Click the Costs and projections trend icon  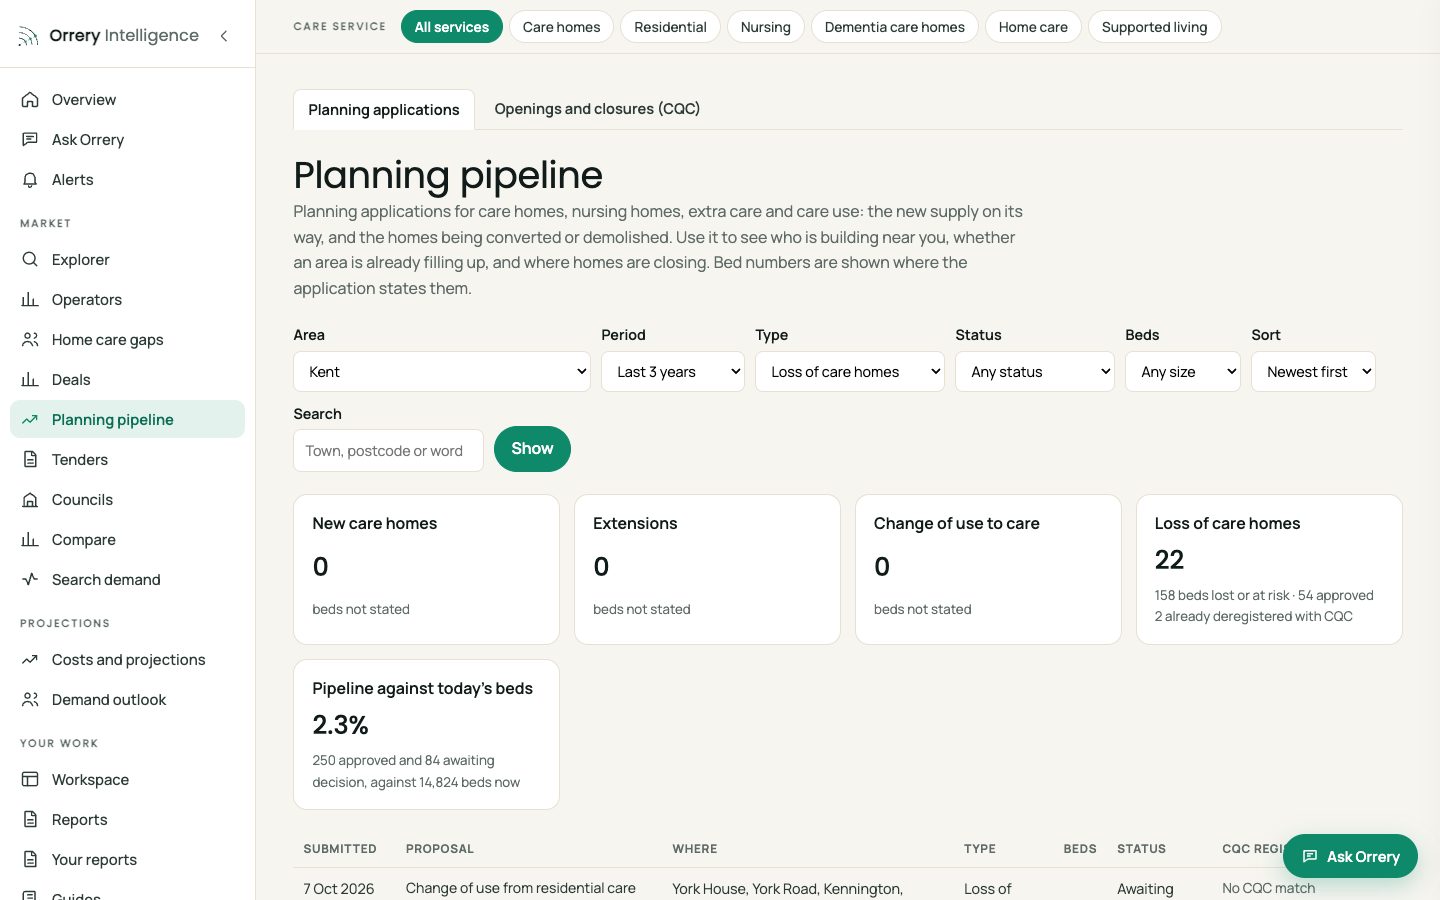point(30,660)
